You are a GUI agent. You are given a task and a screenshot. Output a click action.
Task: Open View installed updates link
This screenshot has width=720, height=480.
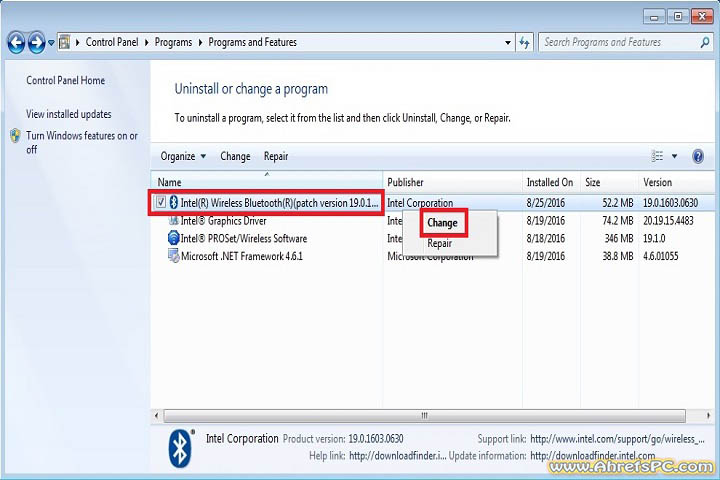pos(68,114)
